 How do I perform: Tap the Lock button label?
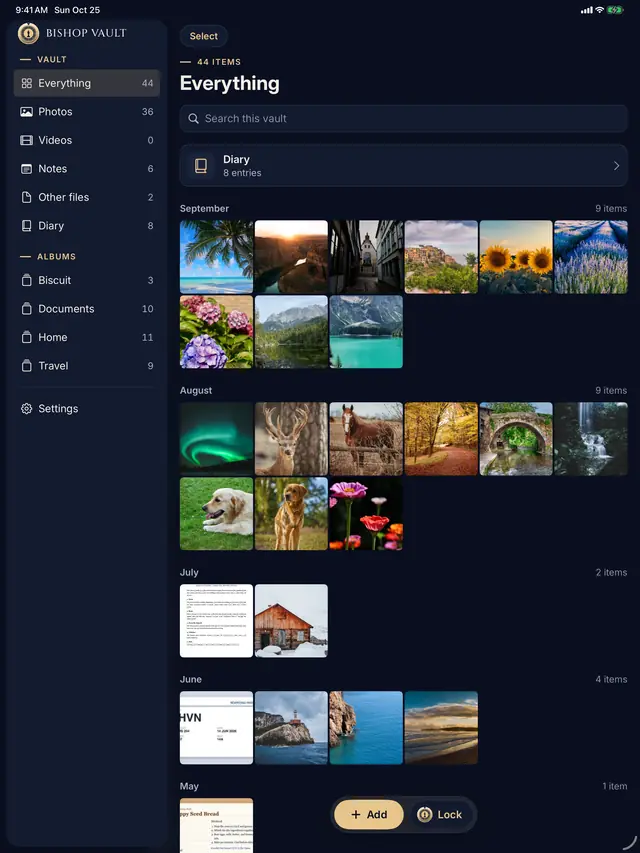point(450,814)
